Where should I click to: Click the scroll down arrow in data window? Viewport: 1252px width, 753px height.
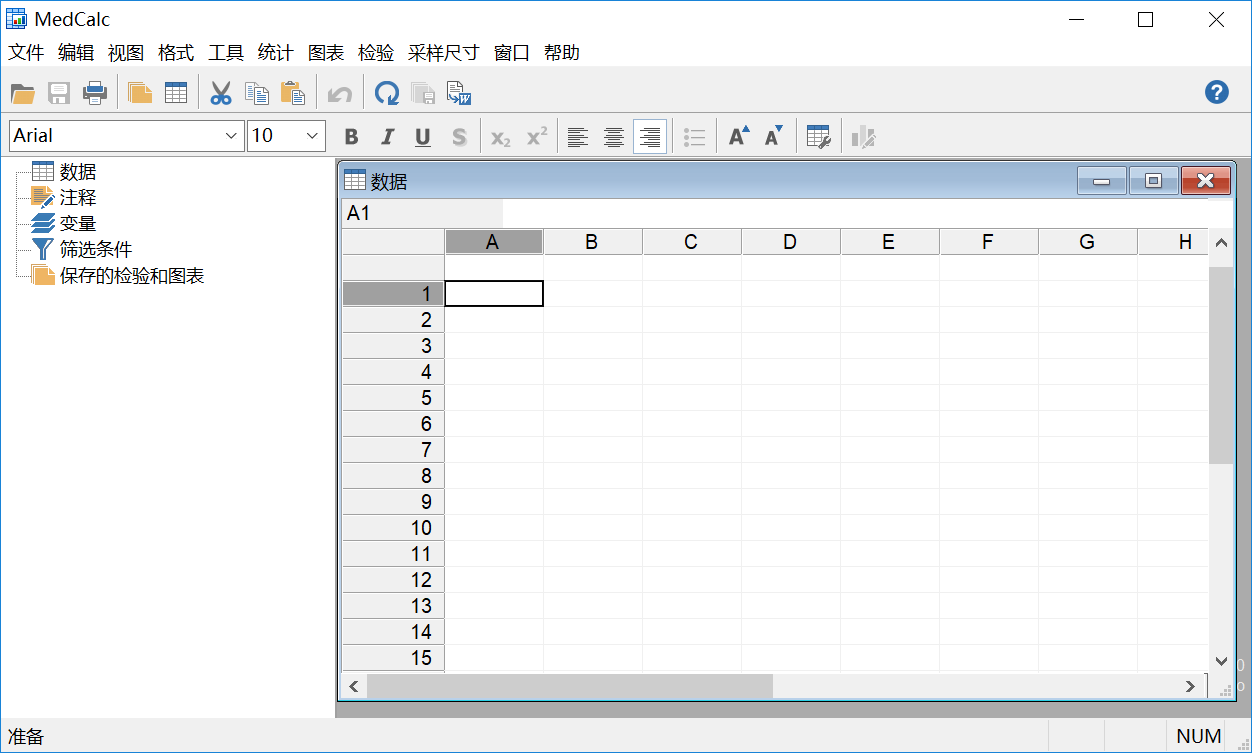click(1221, 660)
